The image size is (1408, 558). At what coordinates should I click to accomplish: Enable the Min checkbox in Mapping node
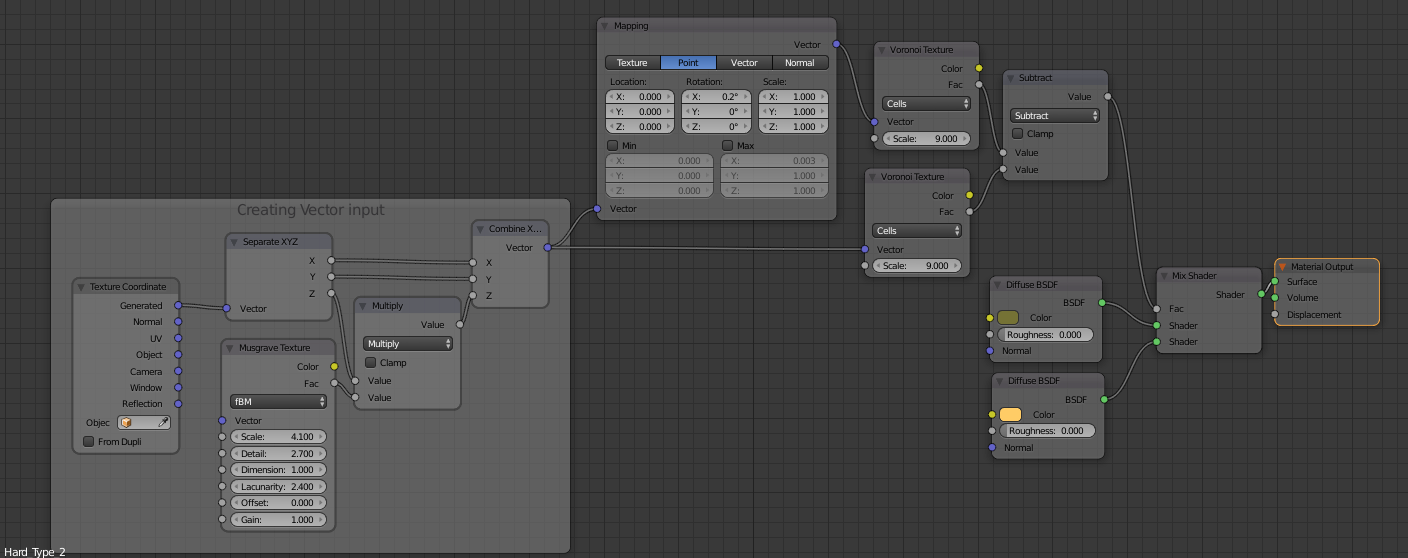613,145
